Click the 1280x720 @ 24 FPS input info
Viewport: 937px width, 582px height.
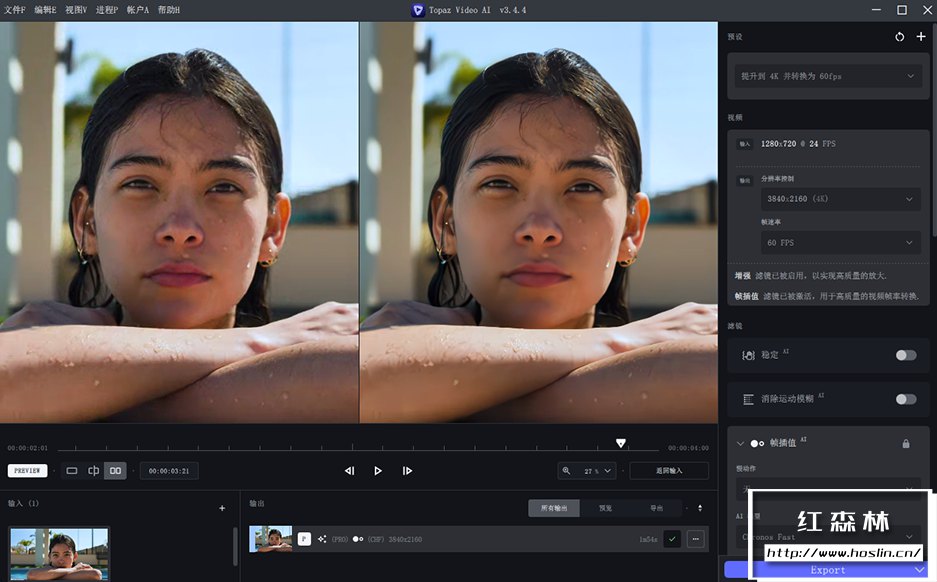(x=798, y=144)
